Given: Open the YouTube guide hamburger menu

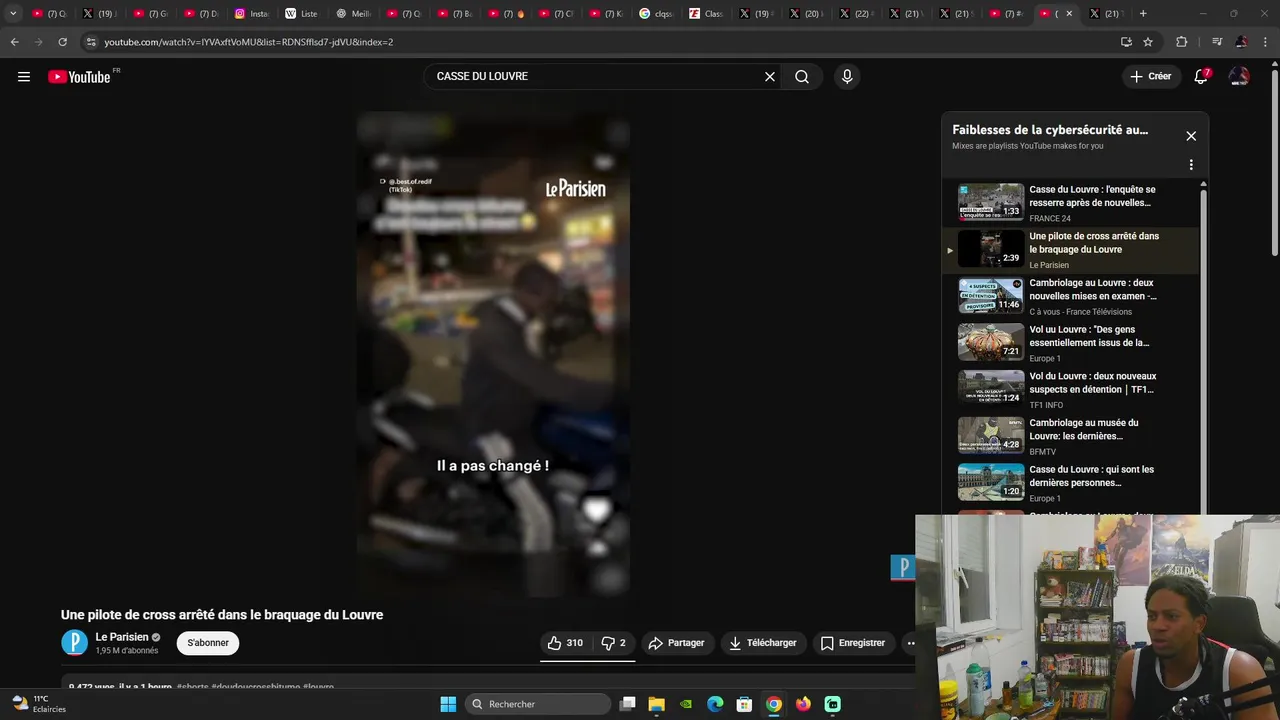Looking at the screenshot, I should [24, 77].
